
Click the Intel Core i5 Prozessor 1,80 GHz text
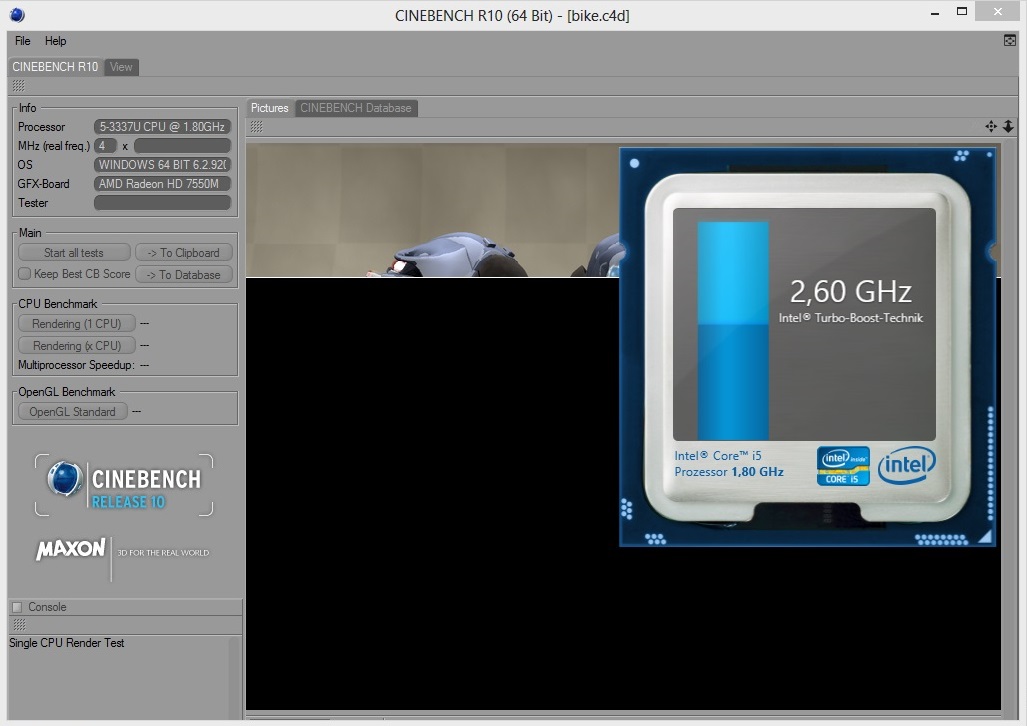click(729, 463)
